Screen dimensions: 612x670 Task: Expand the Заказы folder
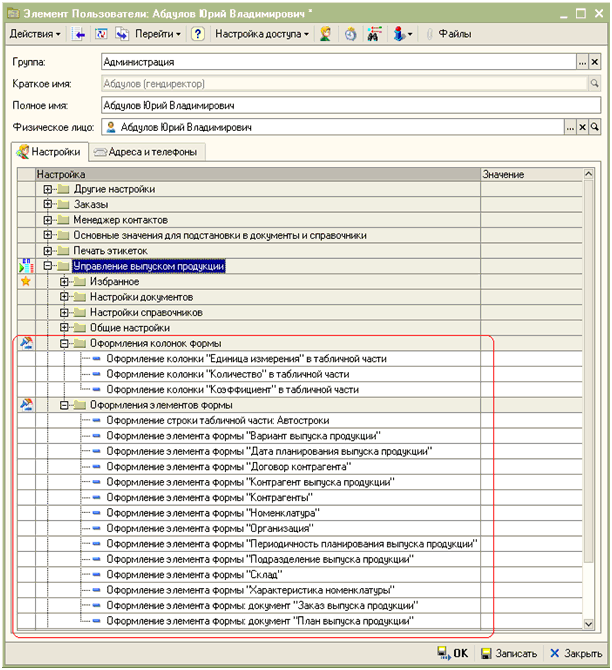tap(48, 205)
